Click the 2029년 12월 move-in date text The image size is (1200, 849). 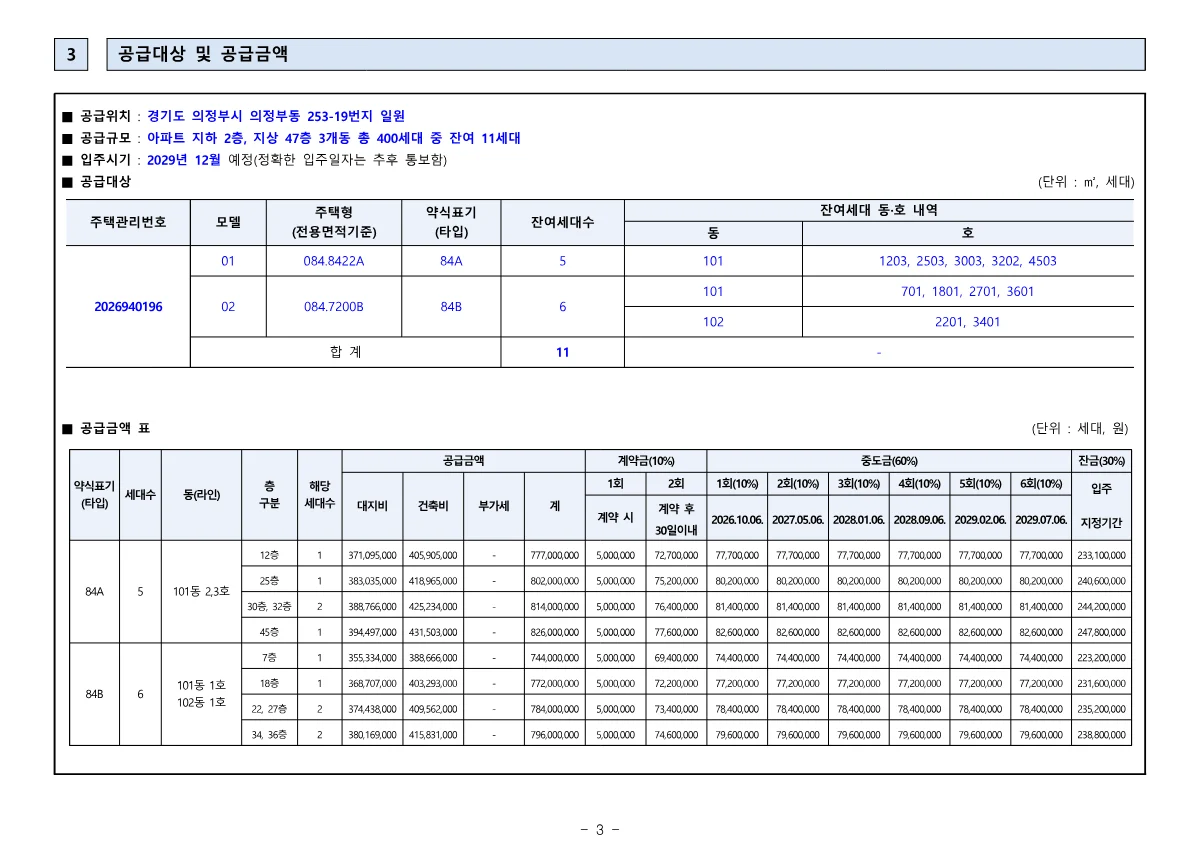coord(183,160)
